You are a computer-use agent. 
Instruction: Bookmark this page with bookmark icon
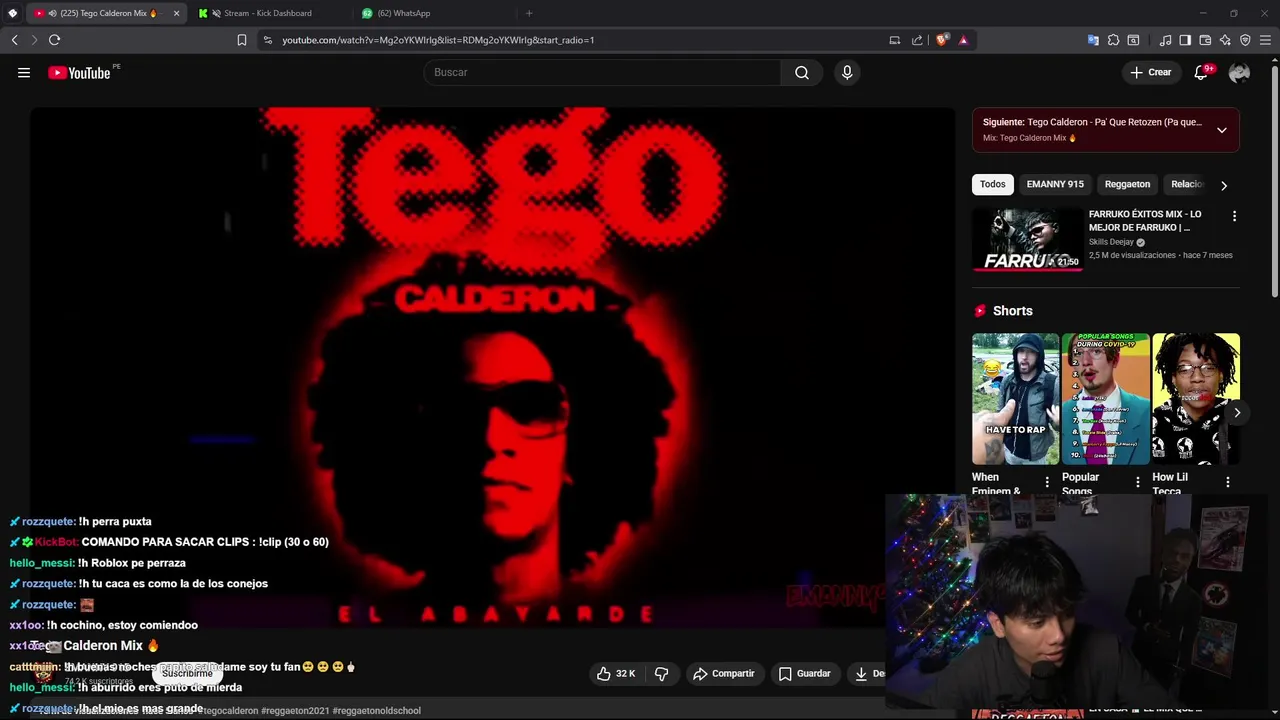241,40
